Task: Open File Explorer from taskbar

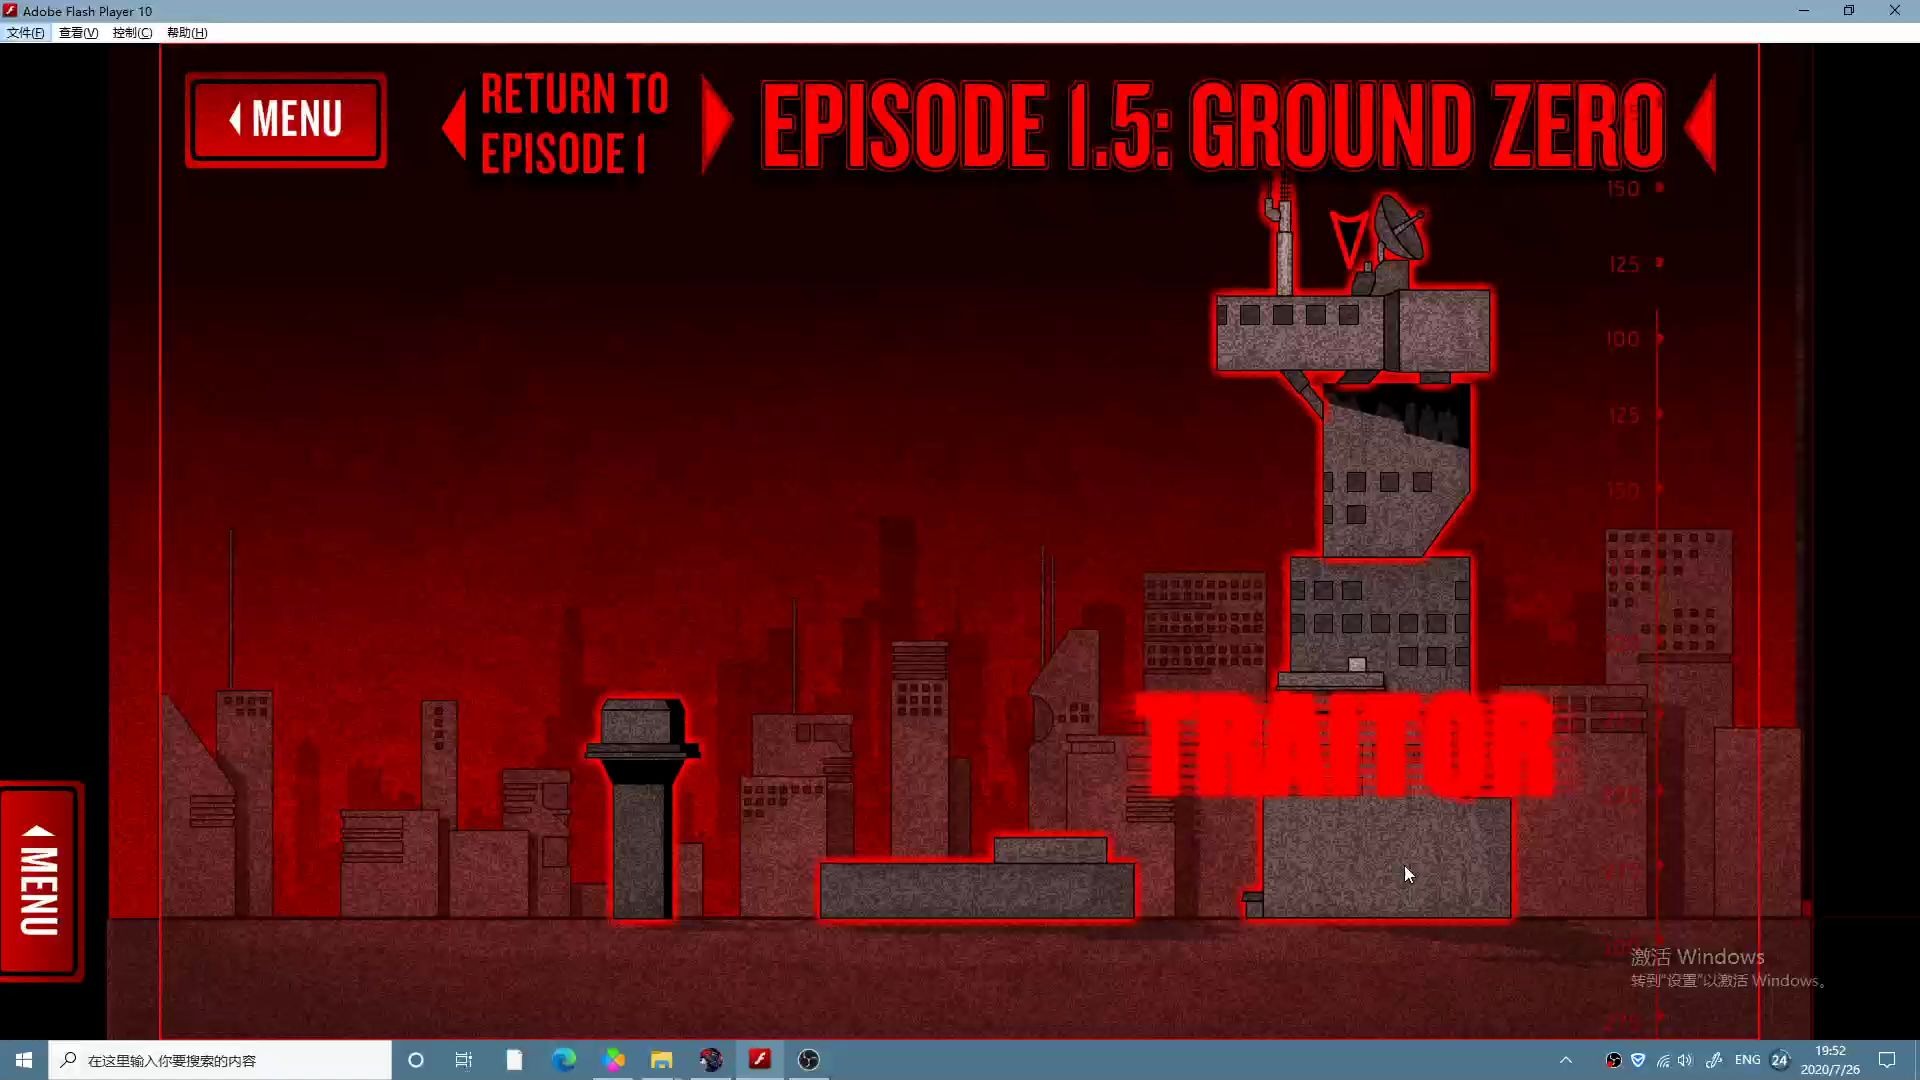Action: pyautogui.click(x=662, y=1060)
